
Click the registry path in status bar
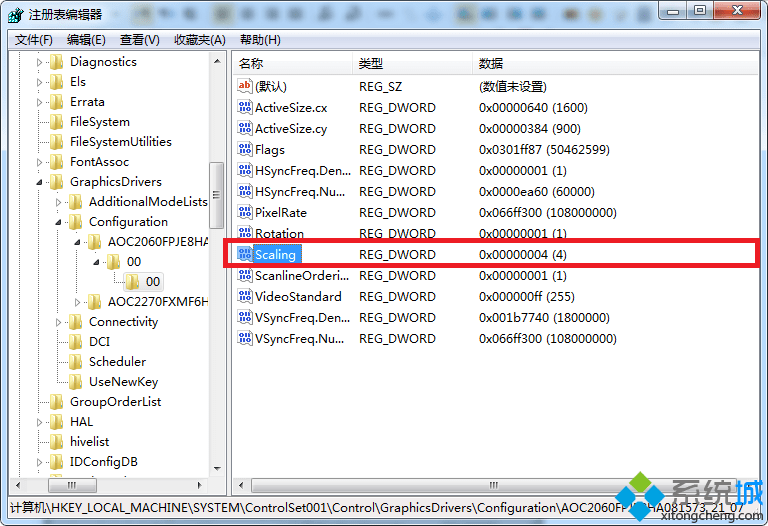click(x=376, y=507)
